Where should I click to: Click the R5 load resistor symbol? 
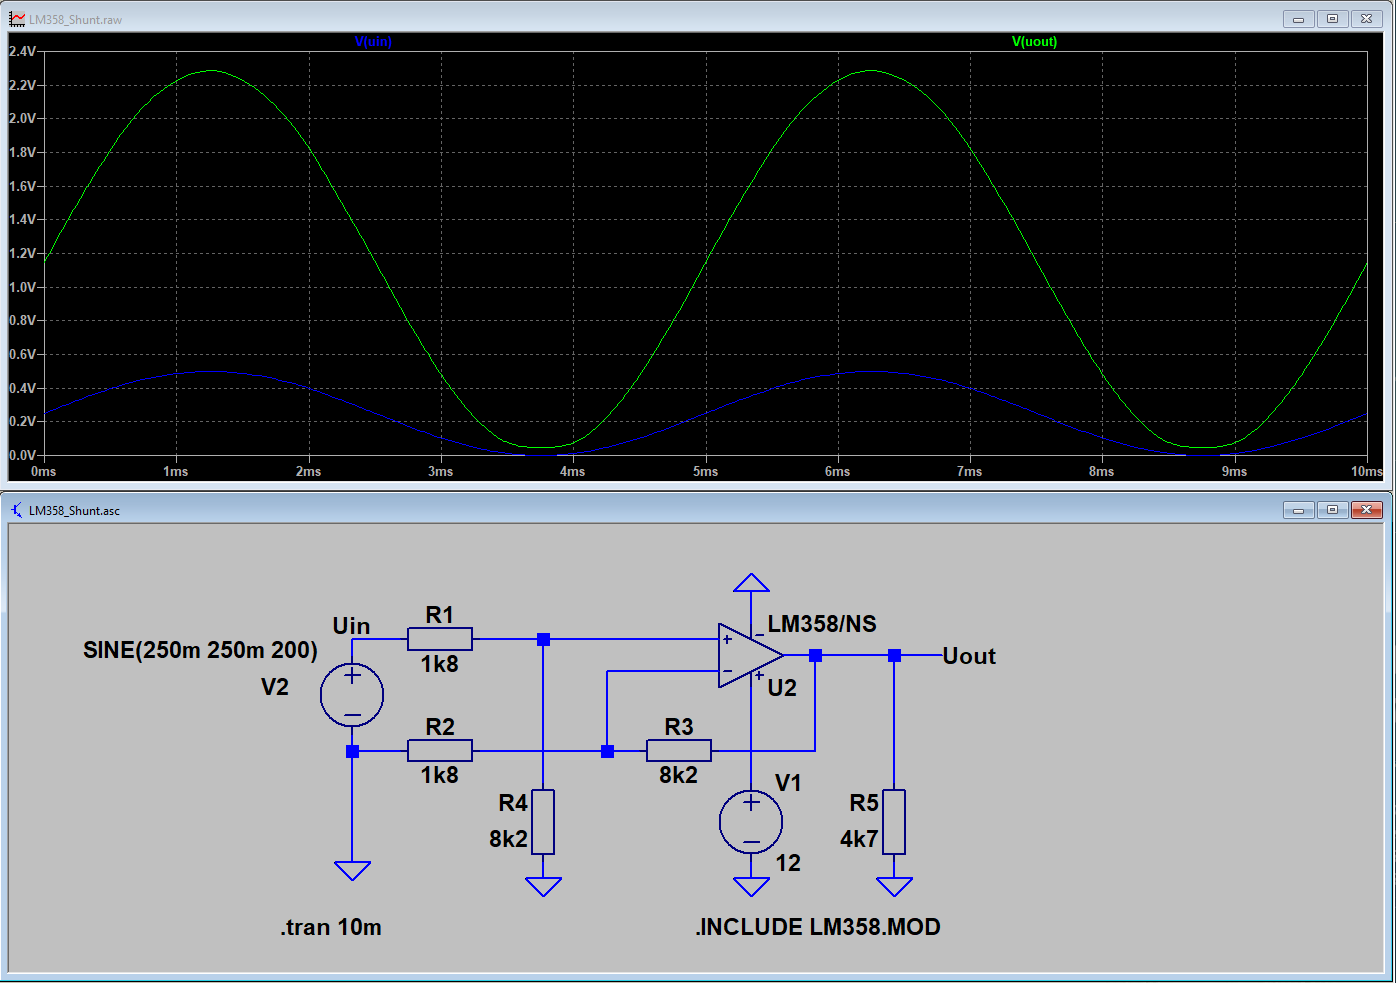pos(894,821)
